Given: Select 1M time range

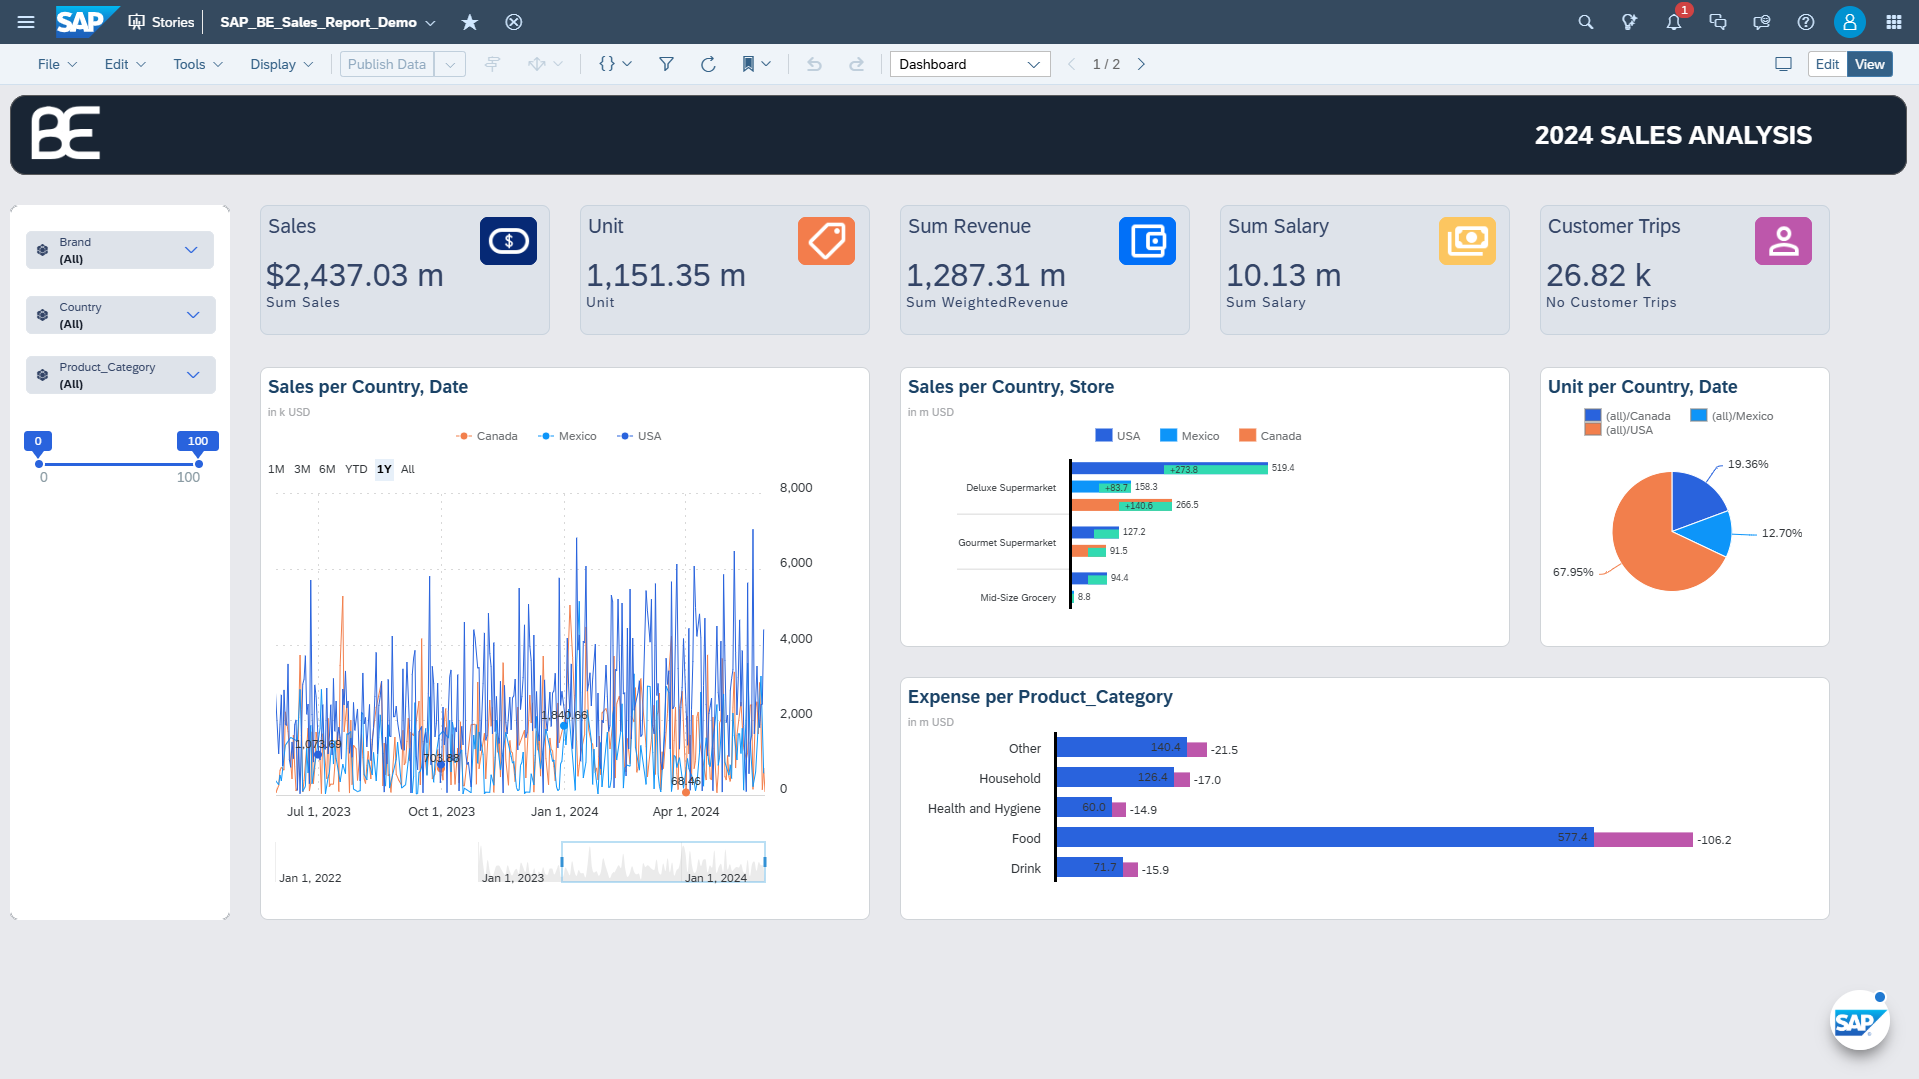Looking at the screenshot, I should coord(276,469).
